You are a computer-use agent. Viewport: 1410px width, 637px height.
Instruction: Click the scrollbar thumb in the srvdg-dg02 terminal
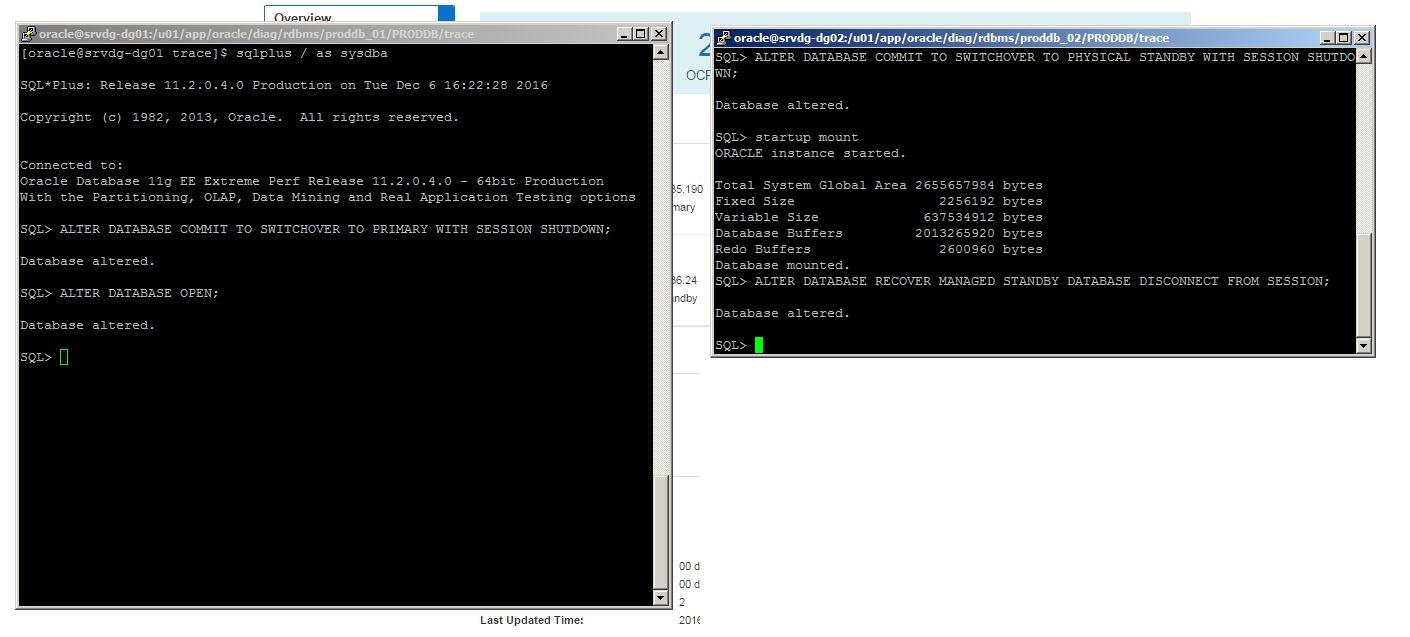pos(1363,285)
